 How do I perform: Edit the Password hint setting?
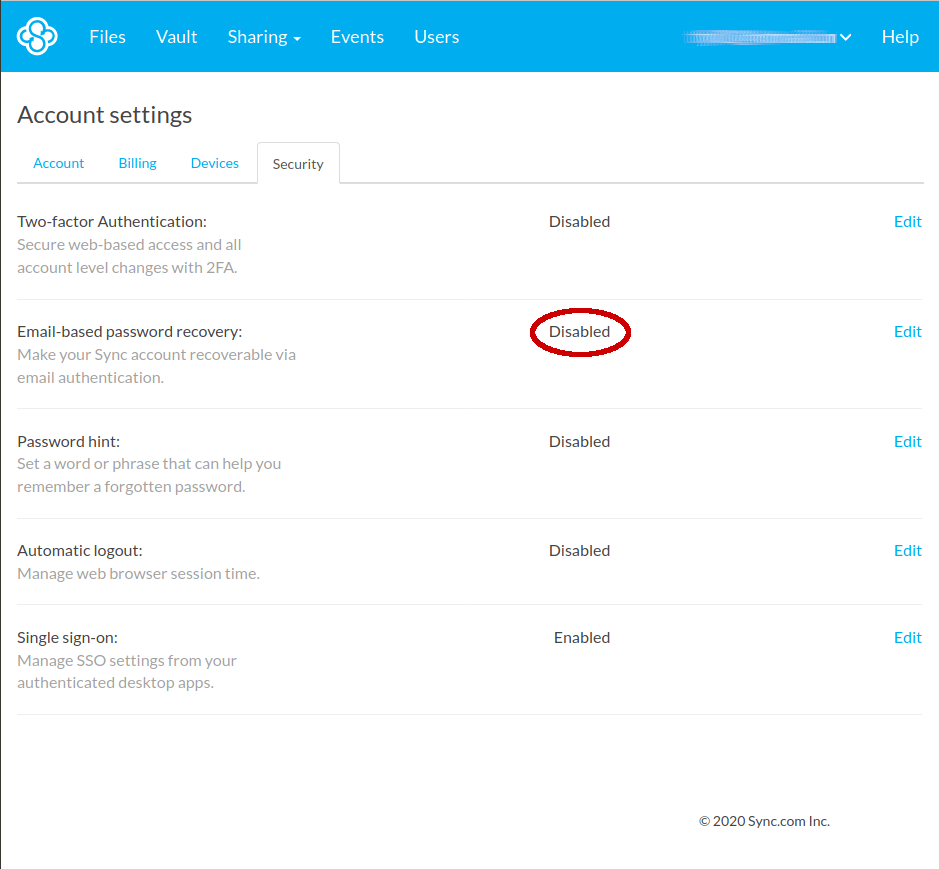907,441
